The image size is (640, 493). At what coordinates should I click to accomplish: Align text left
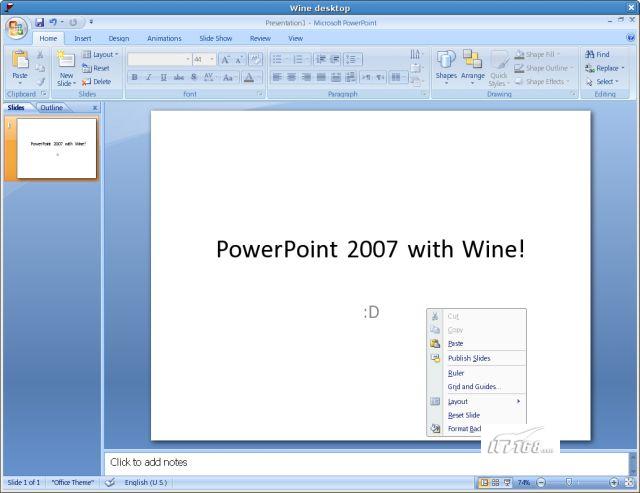coord(277,77)
